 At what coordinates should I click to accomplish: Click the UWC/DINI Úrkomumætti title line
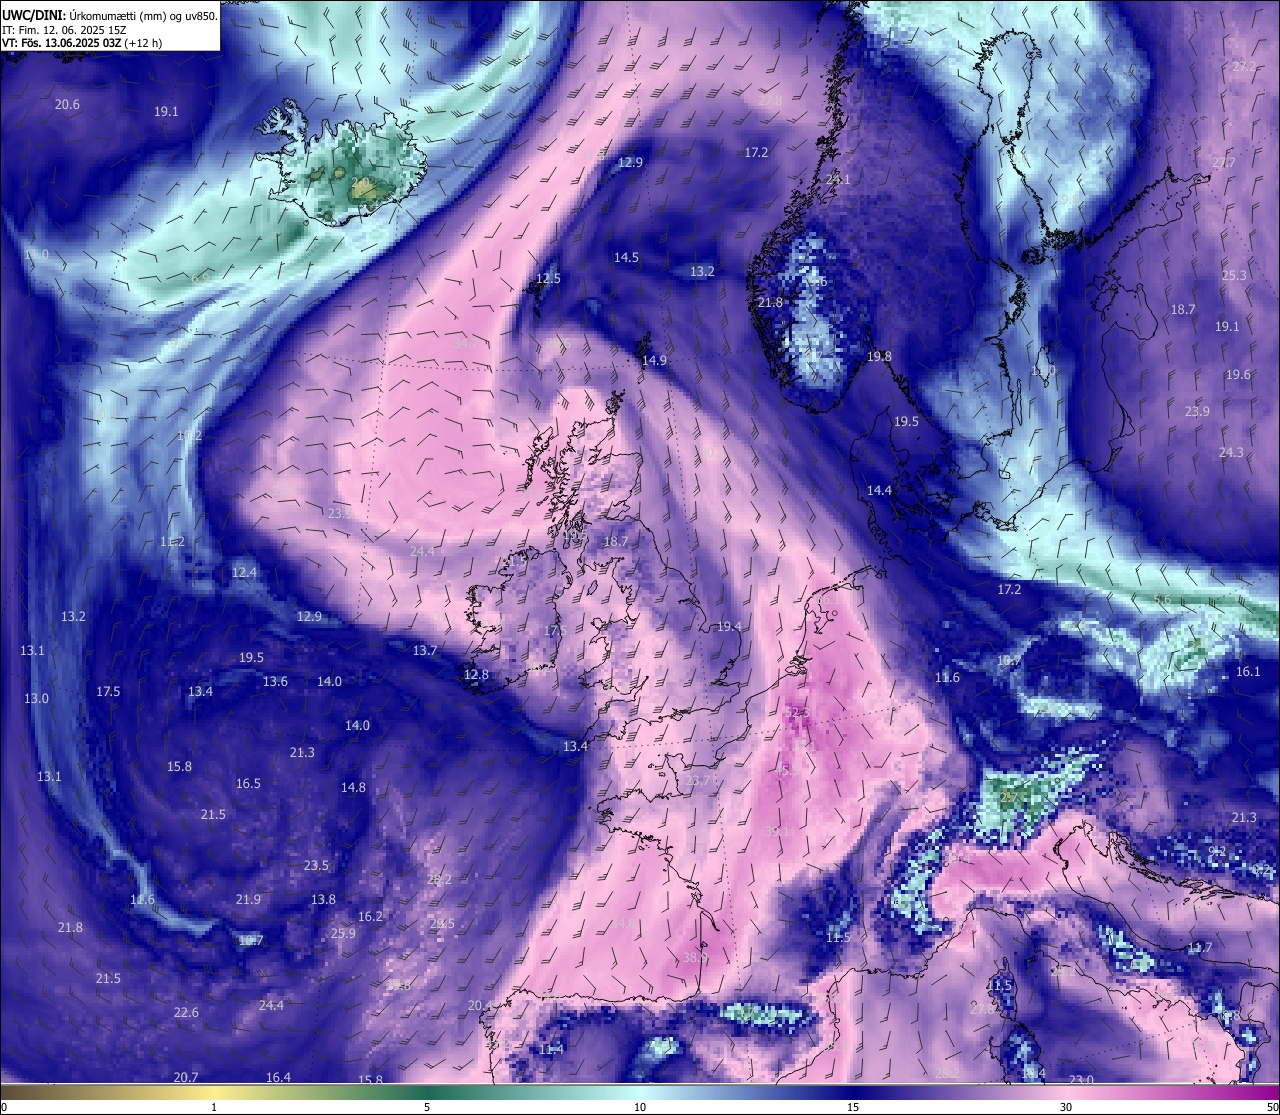[x=109, y=15]
